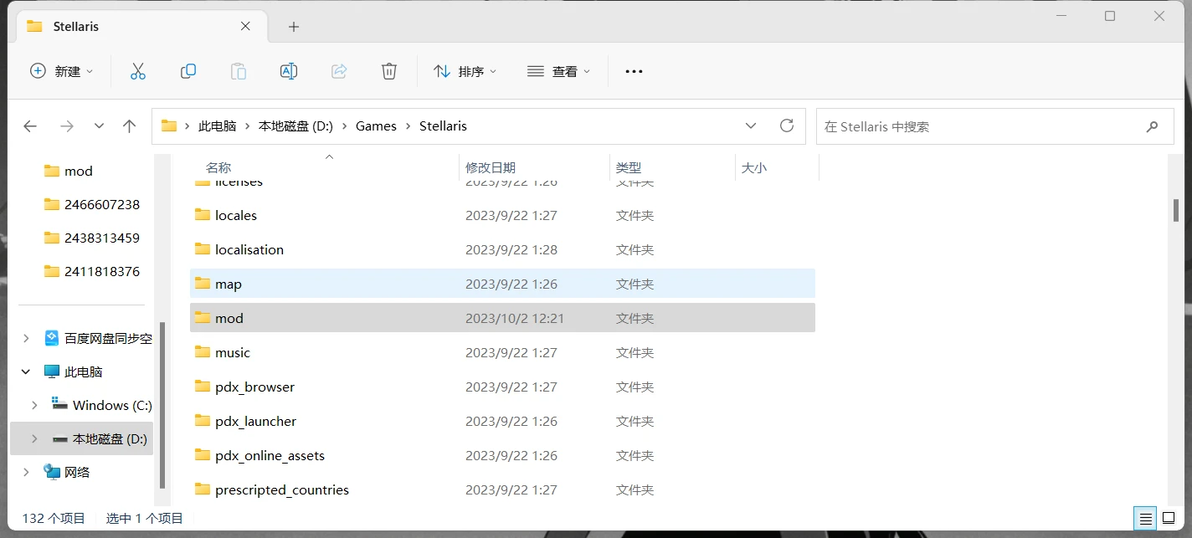Open the 查看 (View) dropdown
Image resolution: width=1192 pixels, height=538 pixels.
pyautogui.click(x=559, y=71)
